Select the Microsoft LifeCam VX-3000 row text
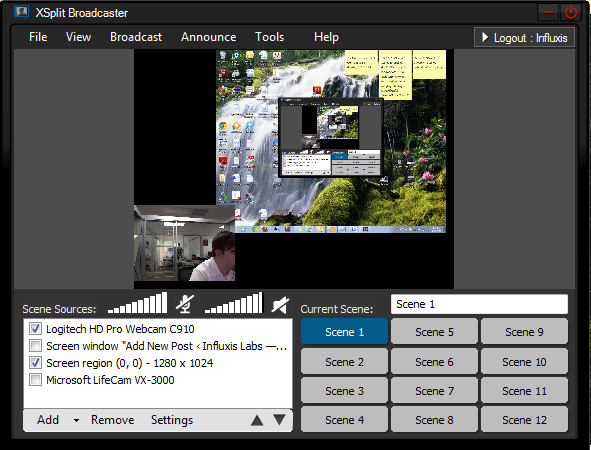The image size is (591, 450). (110, 380)
